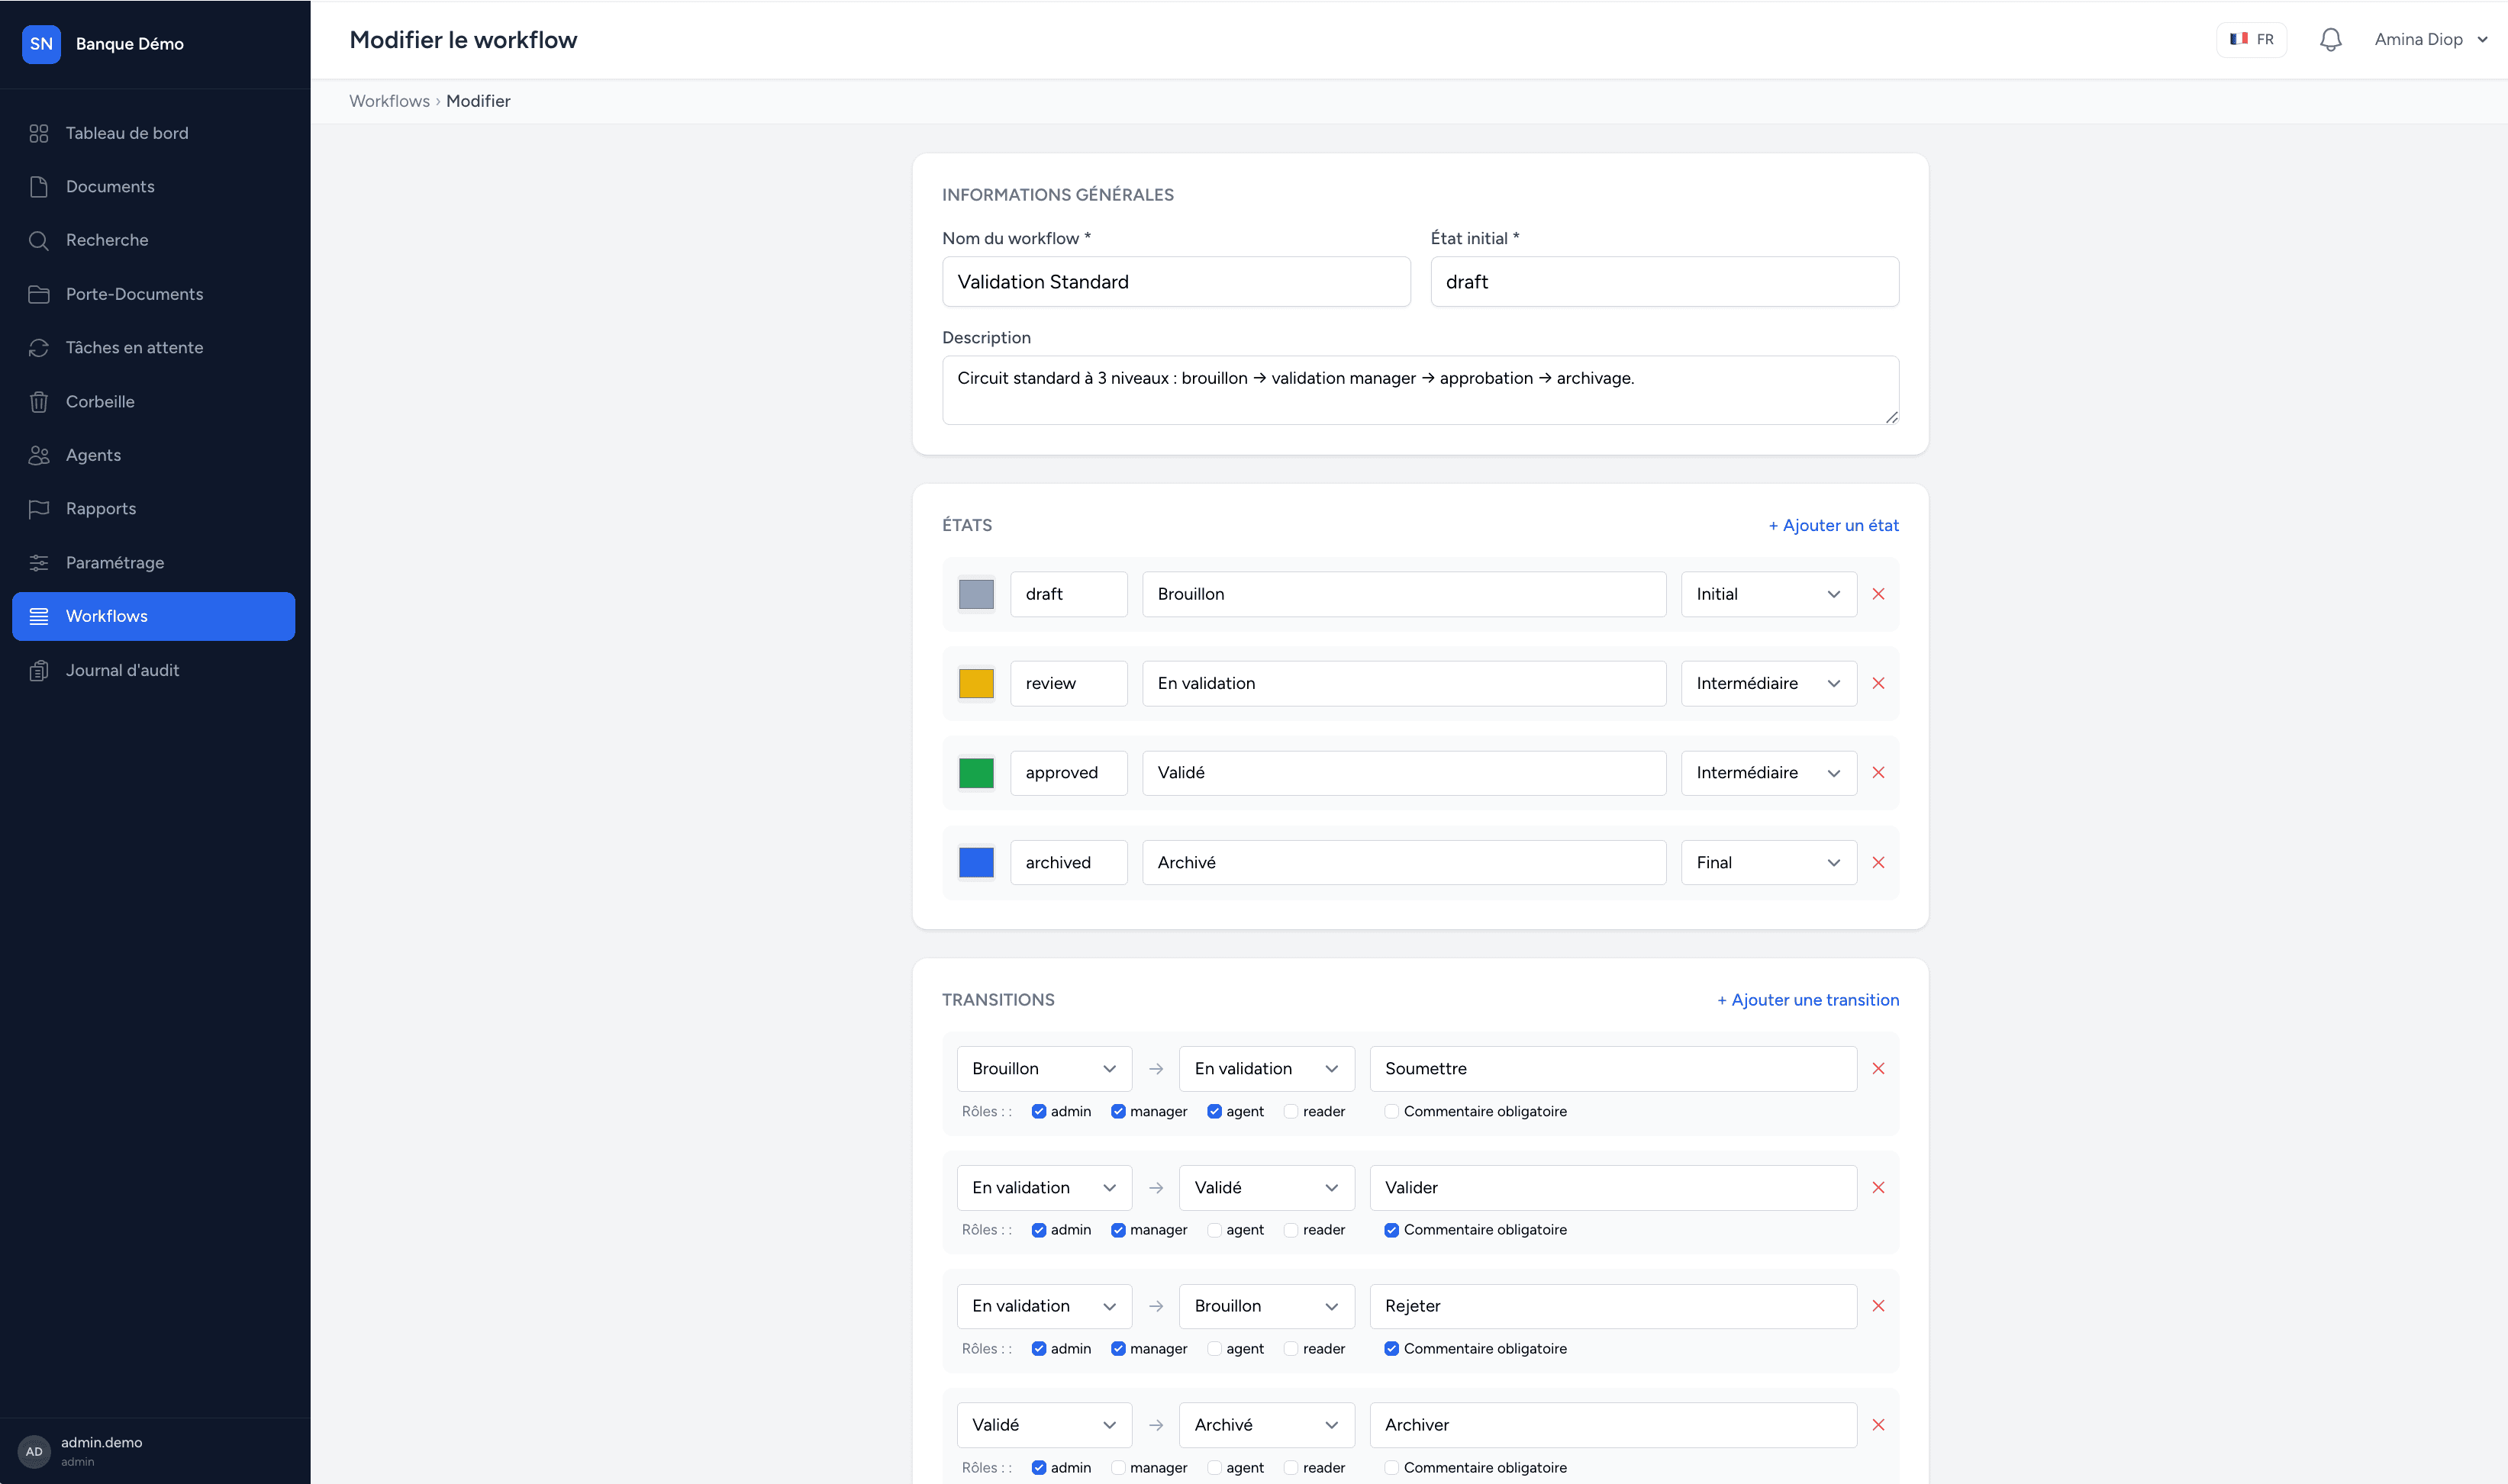Open Documents in sidebar
2508x1484 pixels.
click(x=153, y=187)
